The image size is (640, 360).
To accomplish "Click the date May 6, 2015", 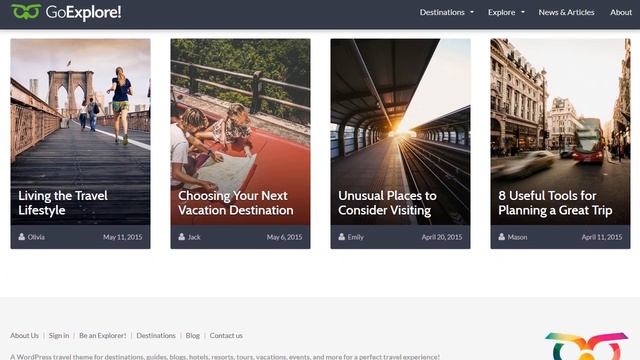I will pos(284,237).
